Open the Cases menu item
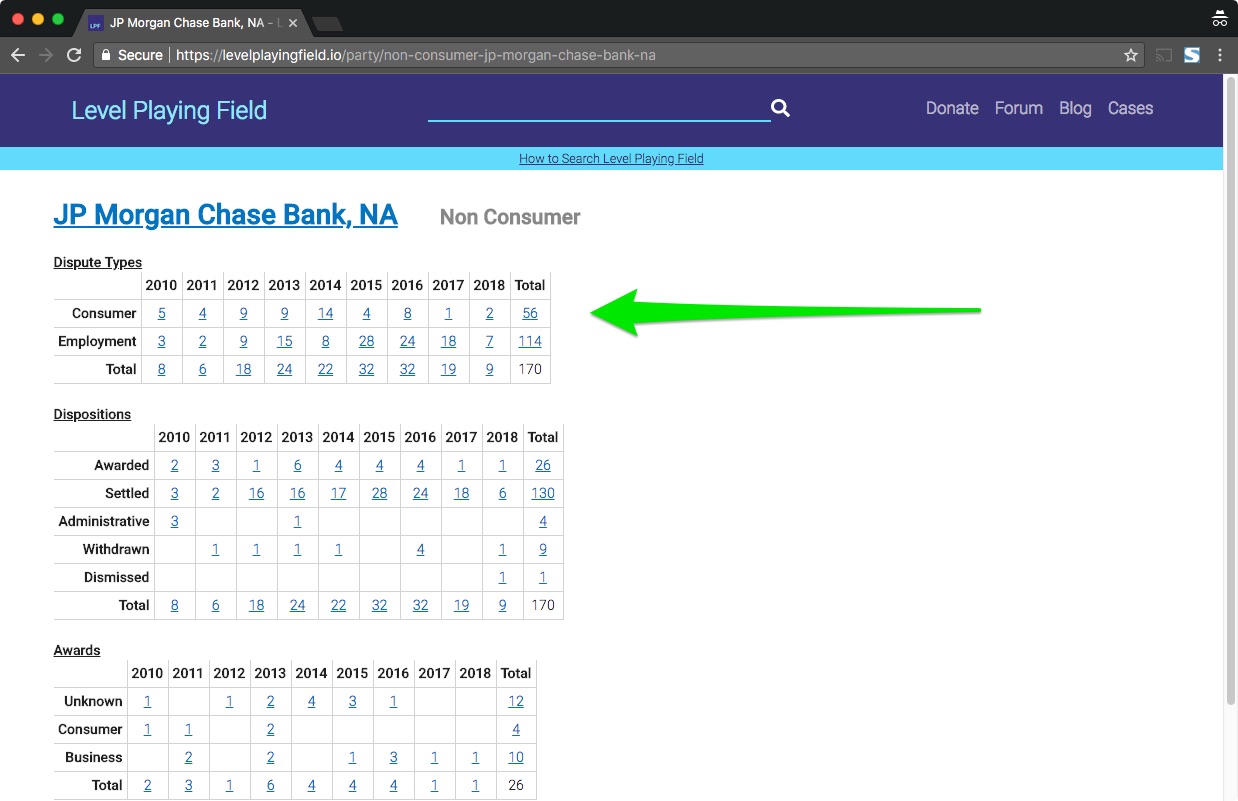Image resolution: width=1238 pixels, height=801 pixels. pos(1130,108)
